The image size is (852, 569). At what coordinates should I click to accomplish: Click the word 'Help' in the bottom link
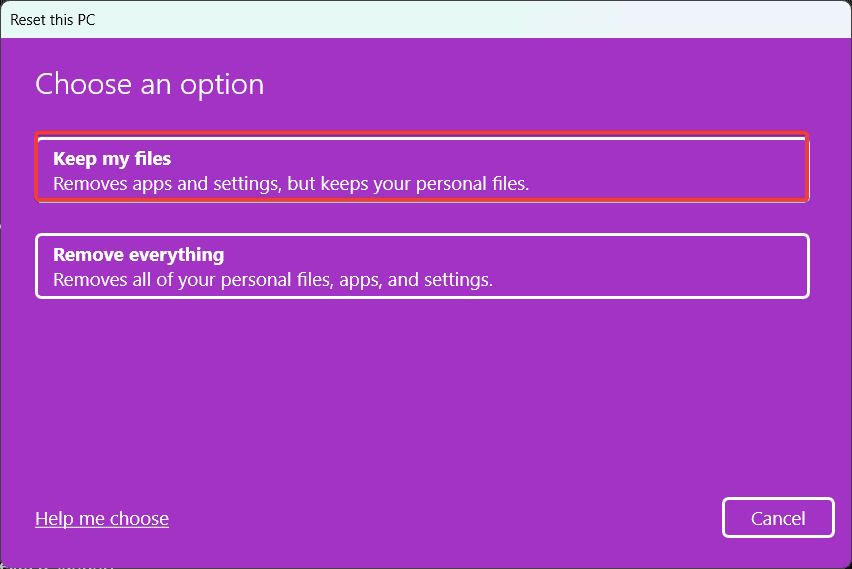point(53,518)
